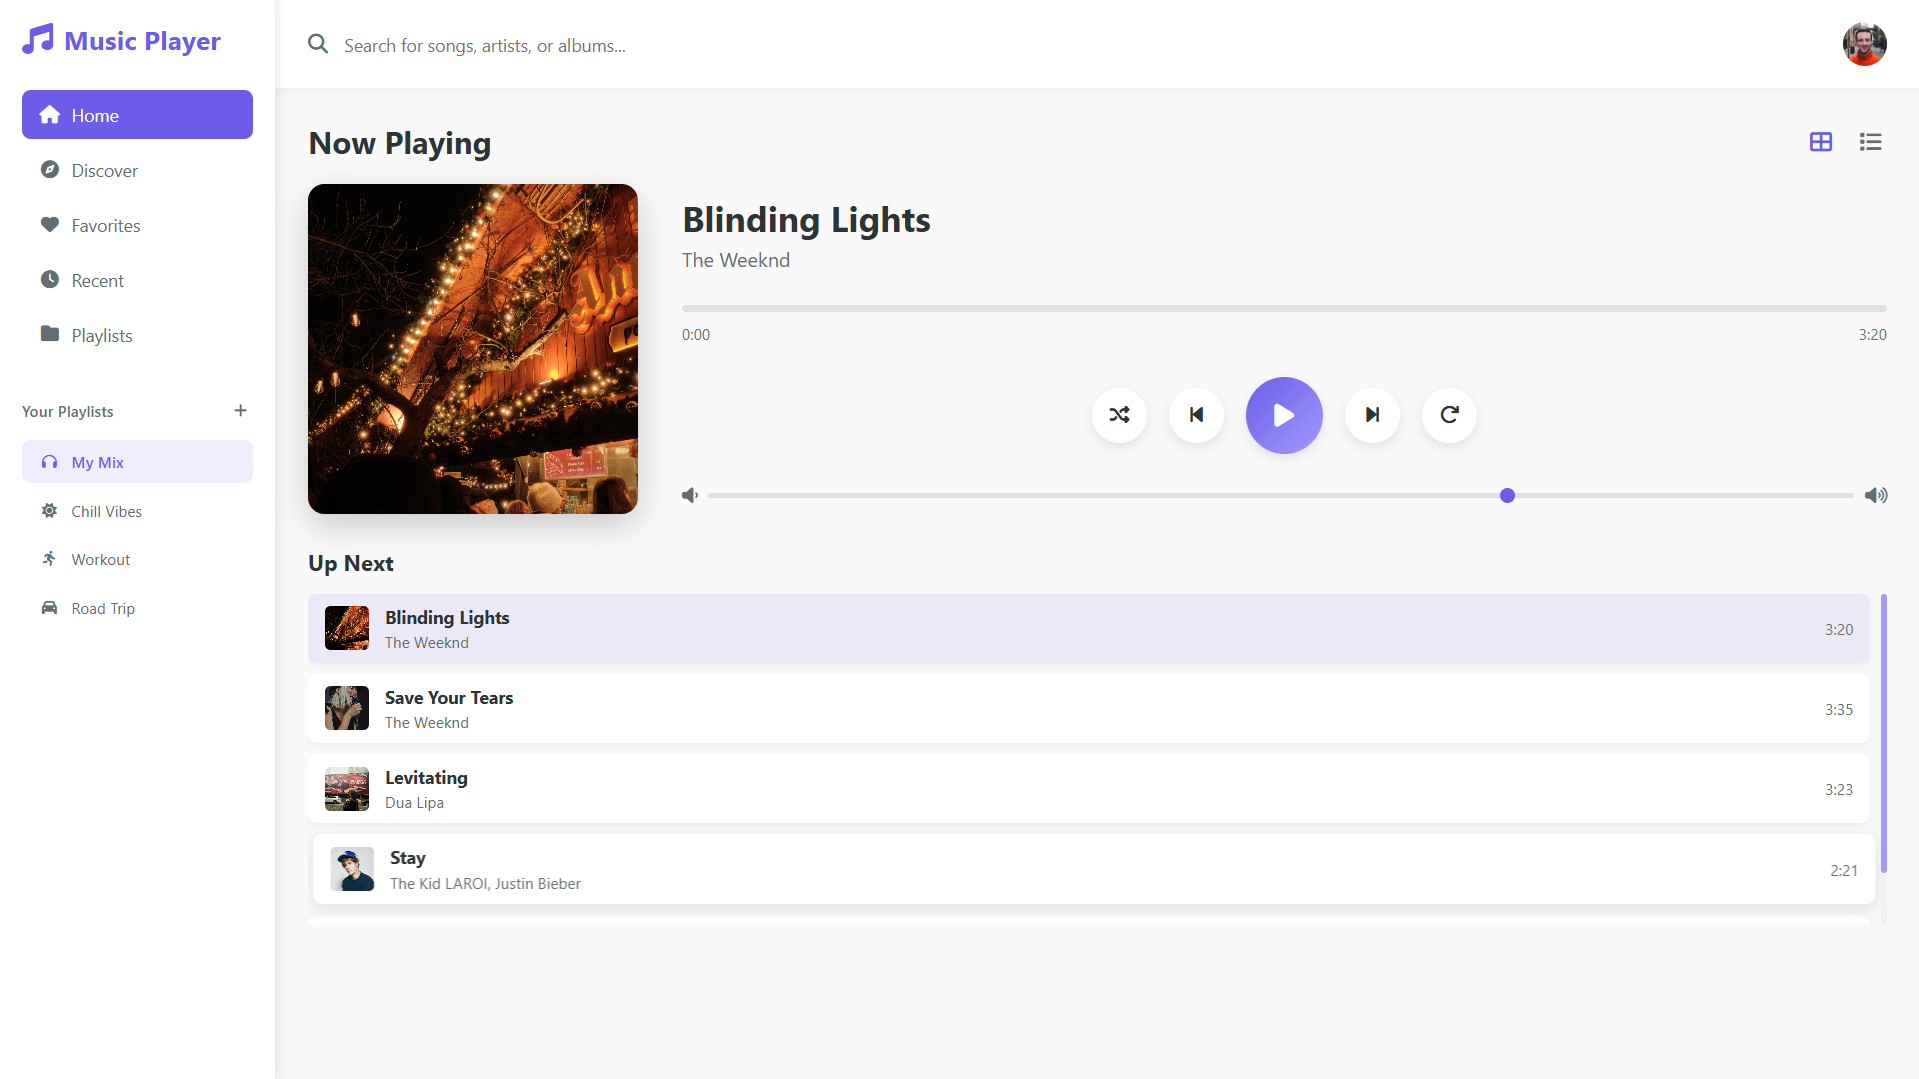Switch to list view
The width and height of the screenshot is (1919, 1079).
click(x=1870, y=142)
